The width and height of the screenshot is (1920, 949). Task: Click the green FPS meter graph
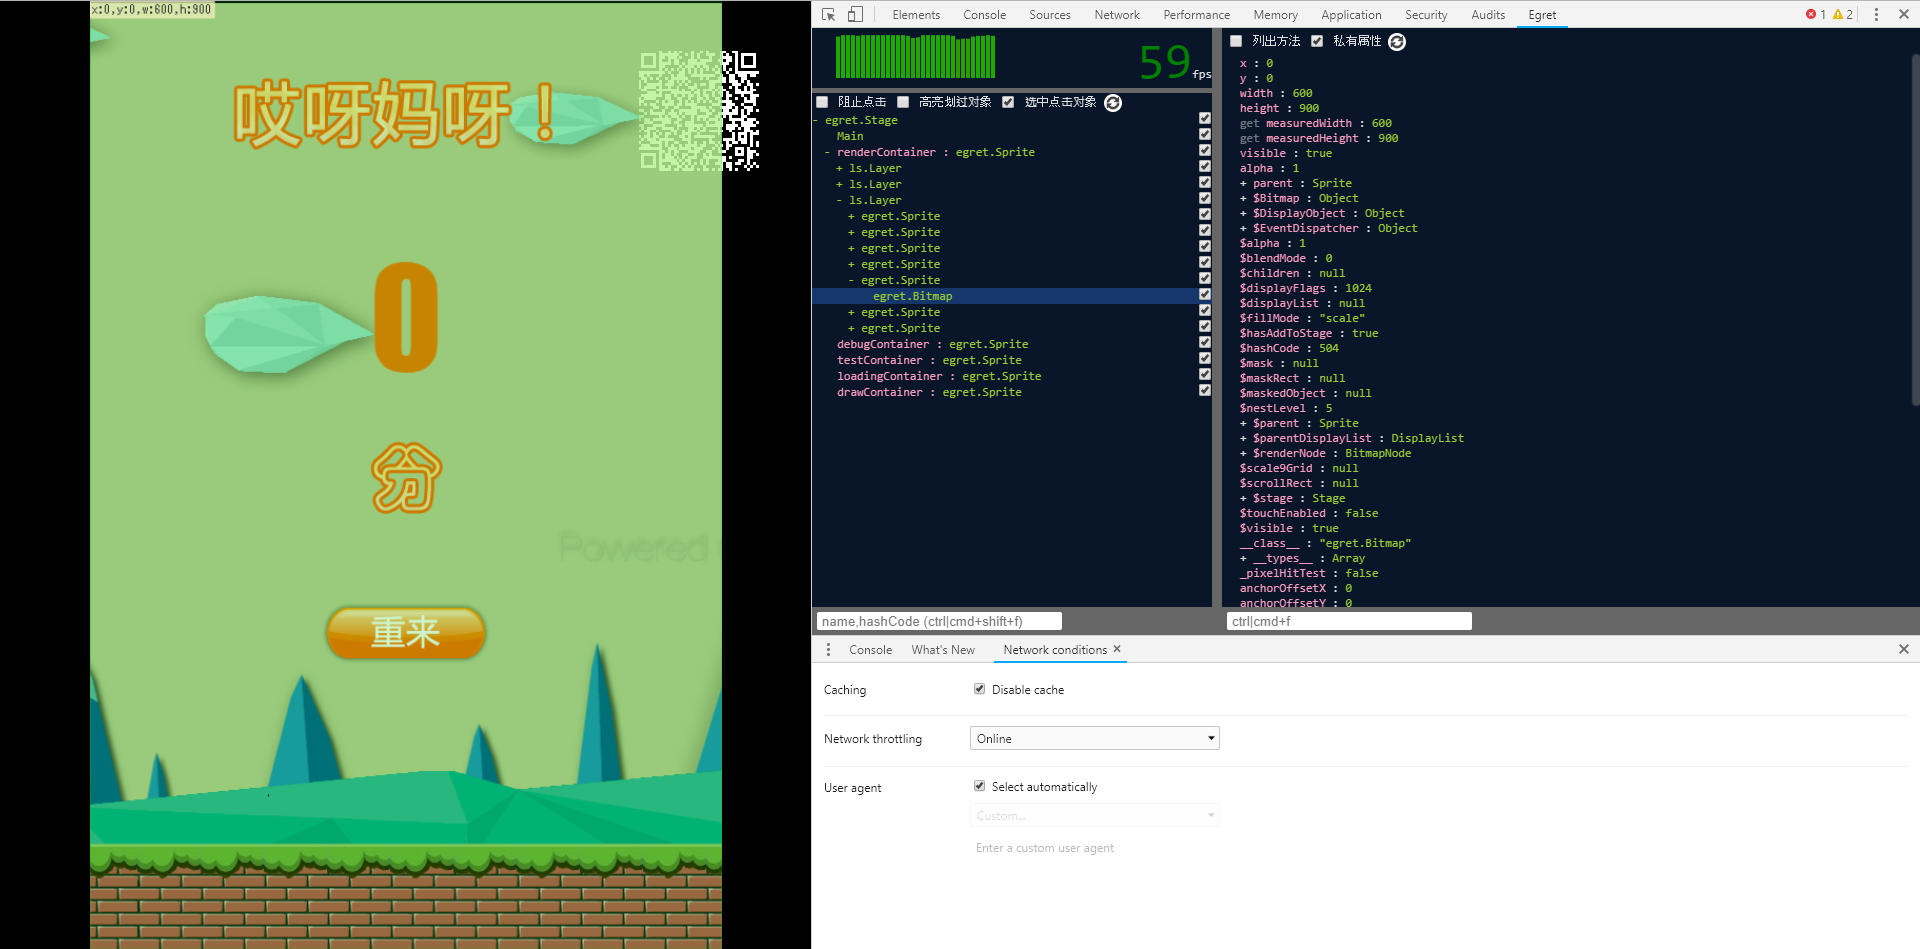coord(915,56)
